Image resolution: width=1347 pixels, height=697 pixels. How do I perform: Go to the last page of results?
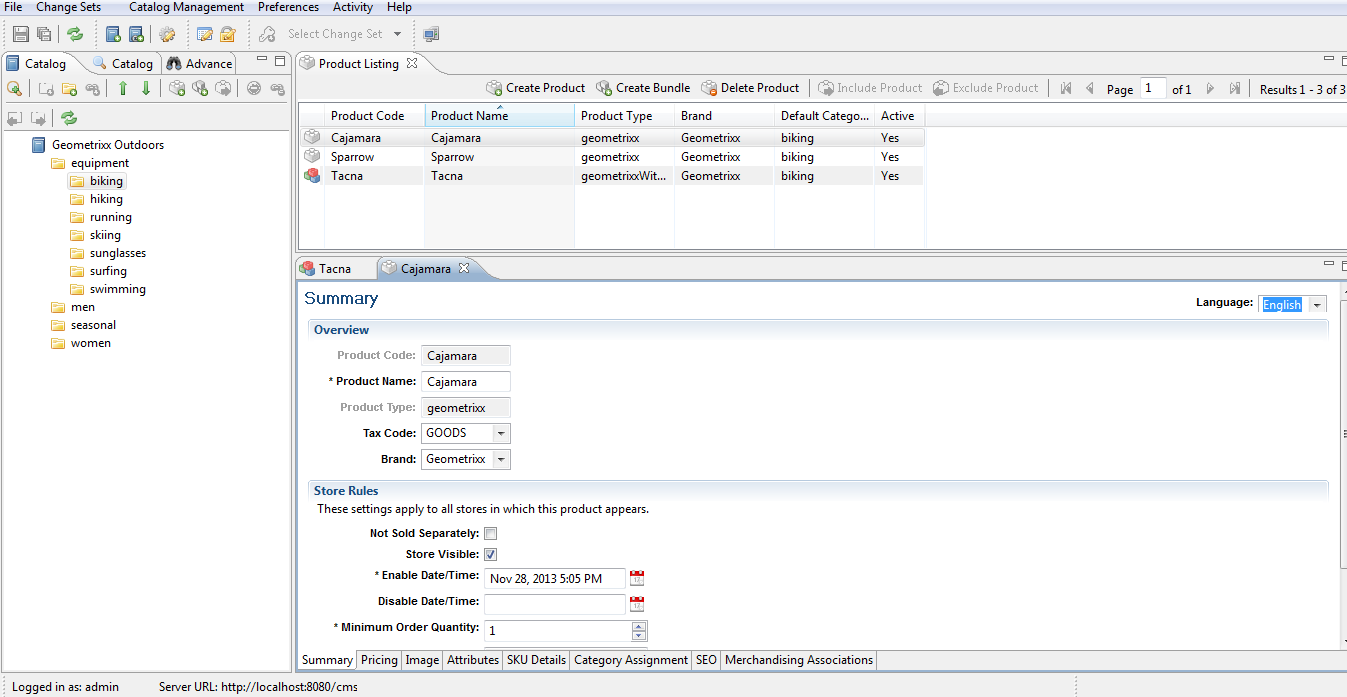click(x=1235, y=88)
